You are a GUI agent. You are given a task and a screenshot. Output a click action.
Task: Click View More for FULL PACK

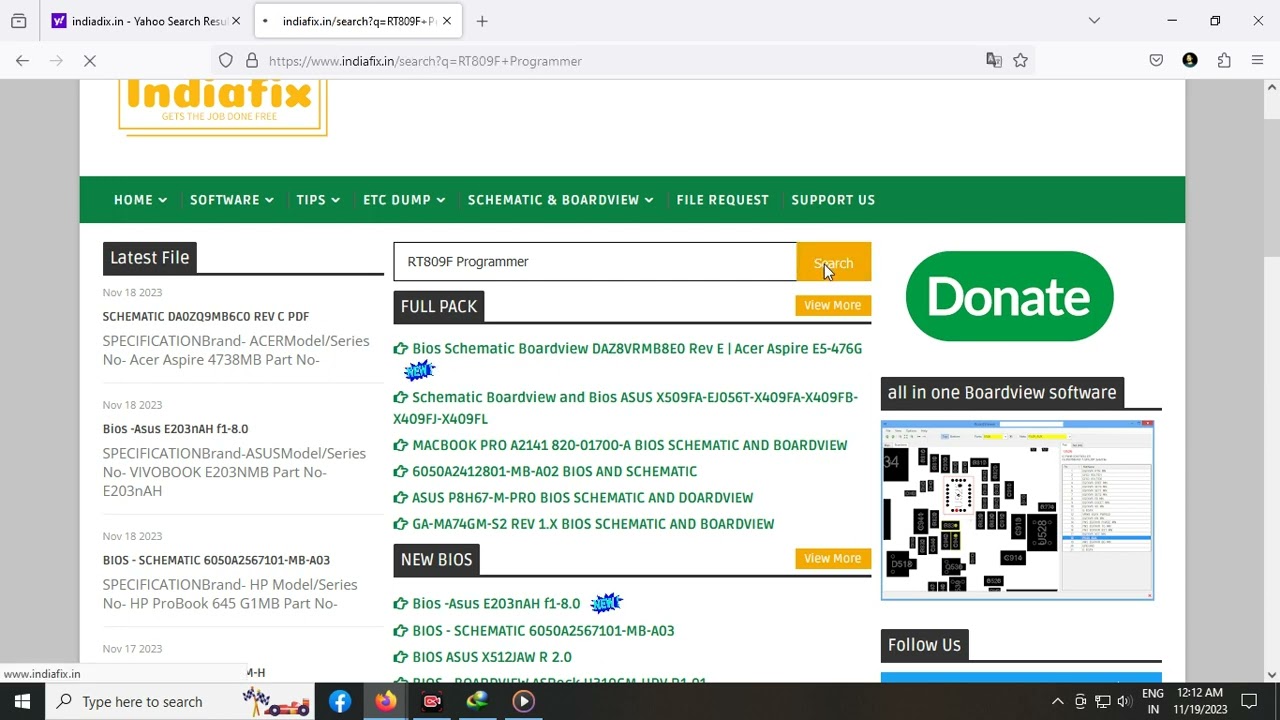pyautogui.click(x=832, y=305)
